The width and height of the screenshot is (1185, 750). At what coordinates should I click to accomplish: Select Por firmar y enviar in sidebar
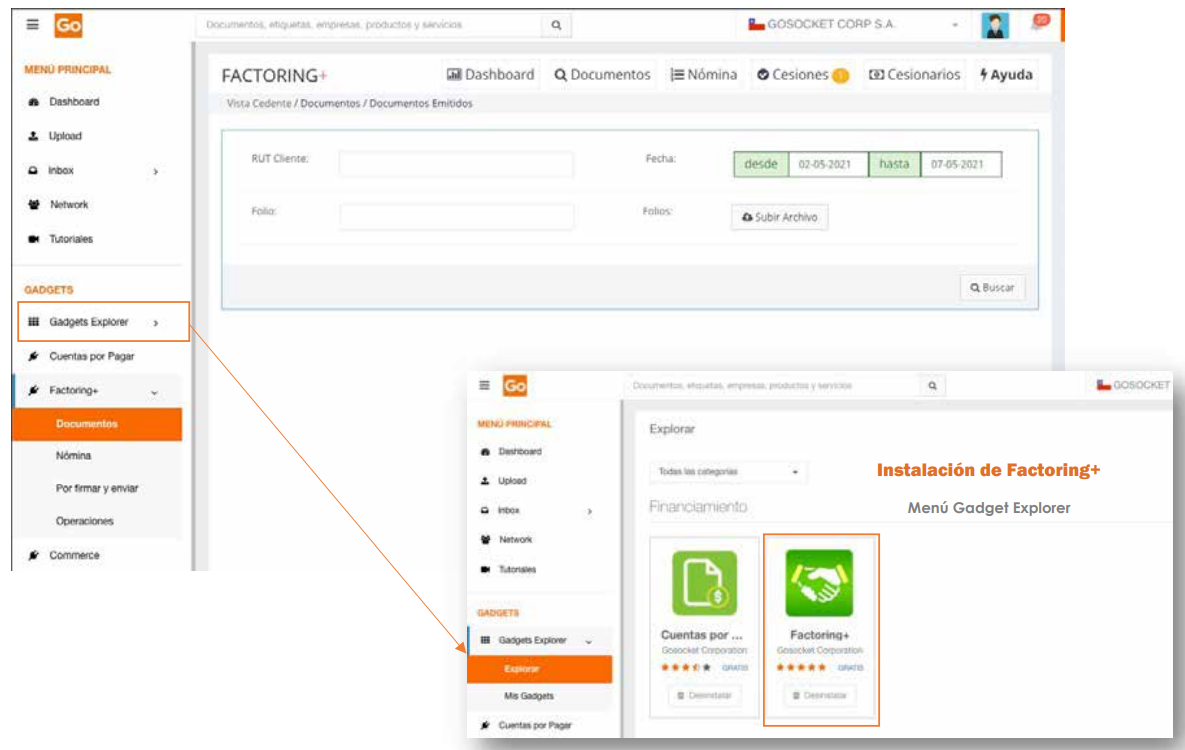(x=97, y=488)
